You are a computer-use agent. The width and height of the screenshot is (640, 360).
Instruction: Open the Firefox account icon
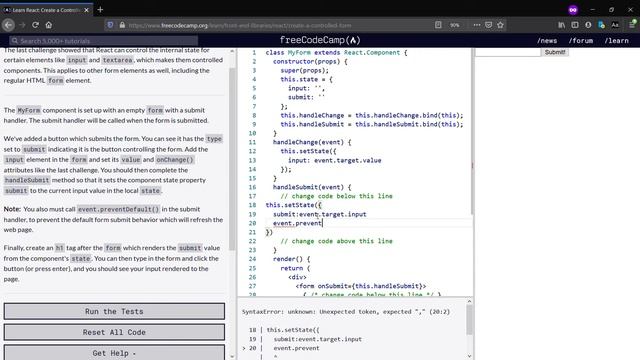588,25
